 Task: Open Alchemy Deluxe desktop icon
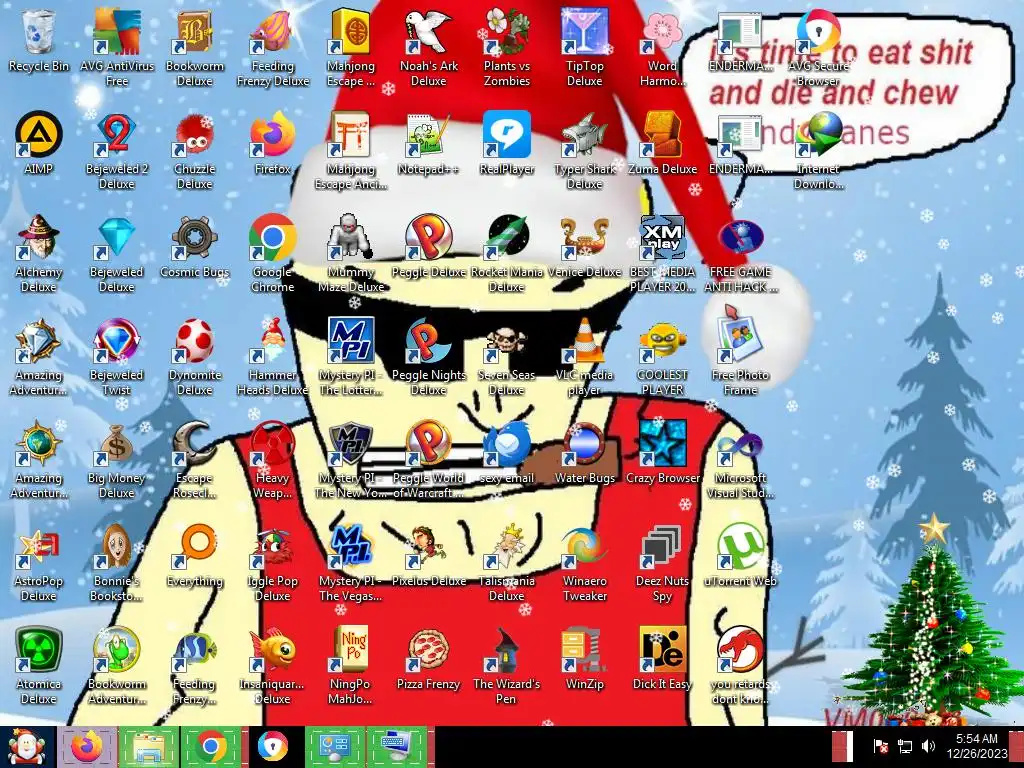point(39,253)
